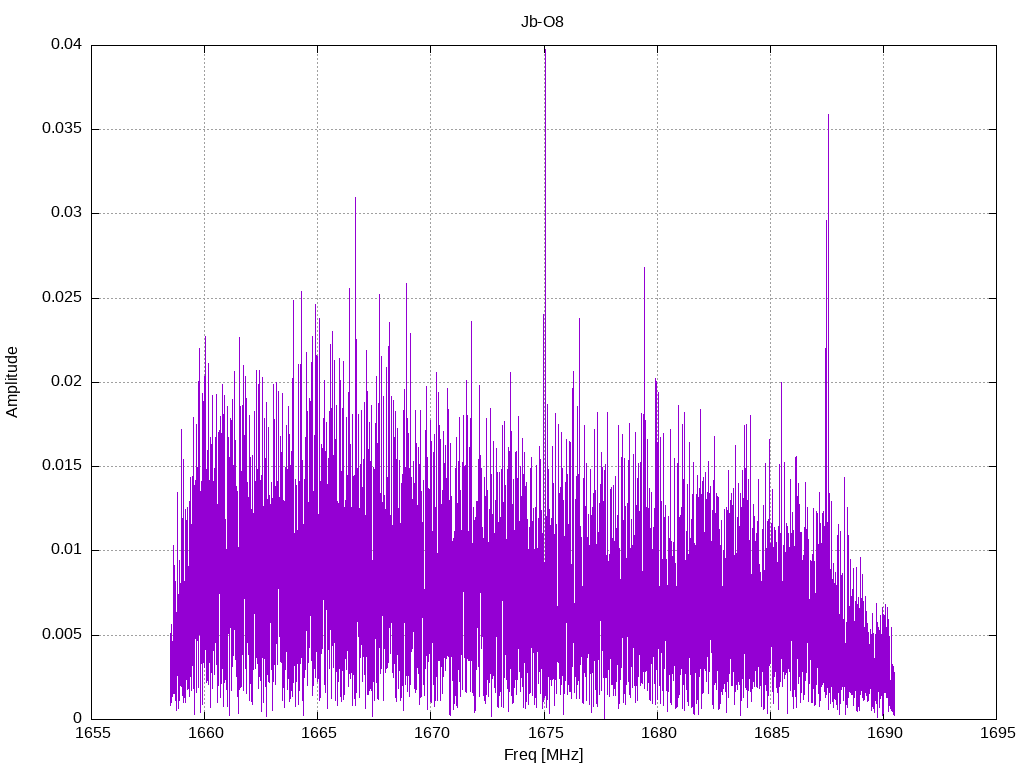
Task: Click the 0.035 y-axis tick label
Action: 61,129
